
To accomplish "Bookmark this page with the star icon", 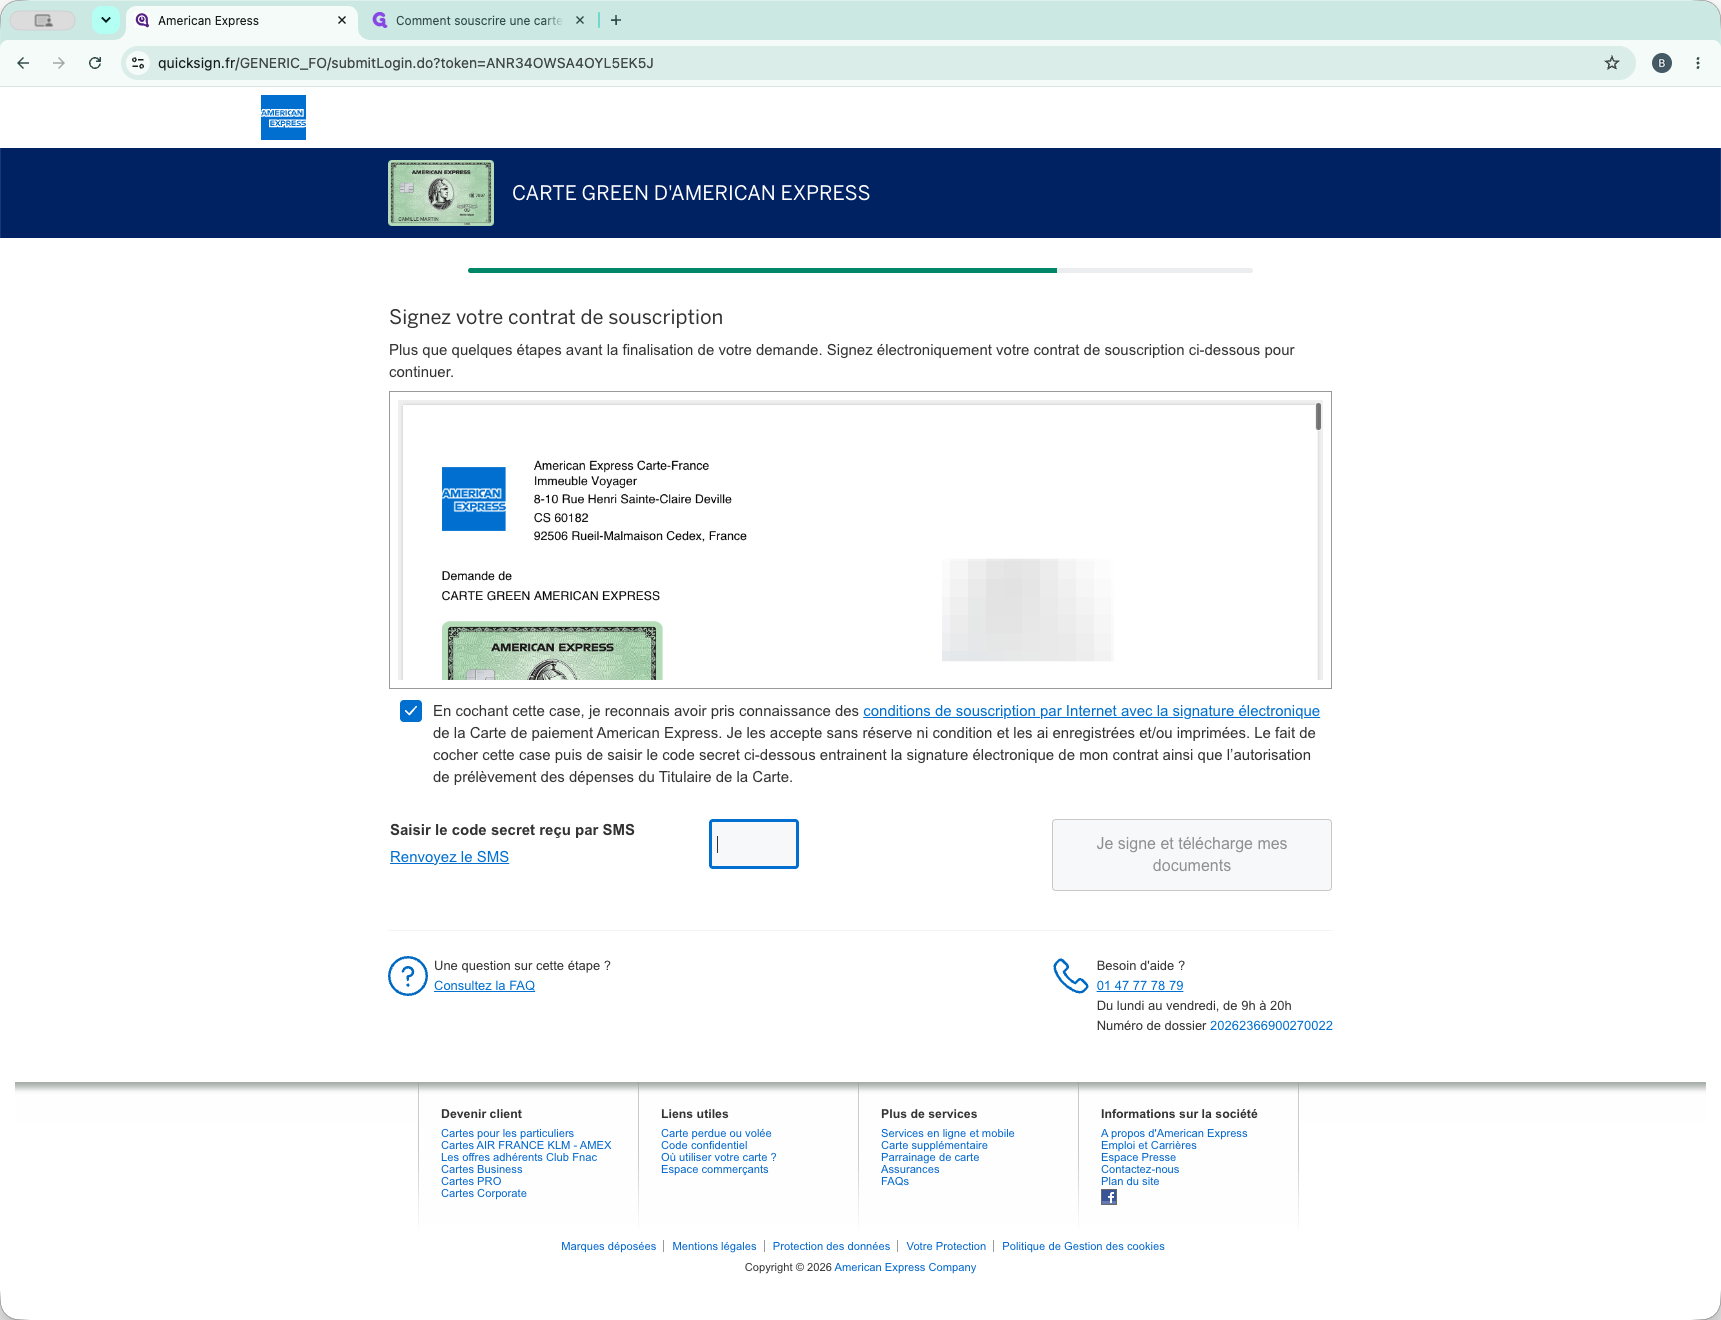I will pos(1612,63).
